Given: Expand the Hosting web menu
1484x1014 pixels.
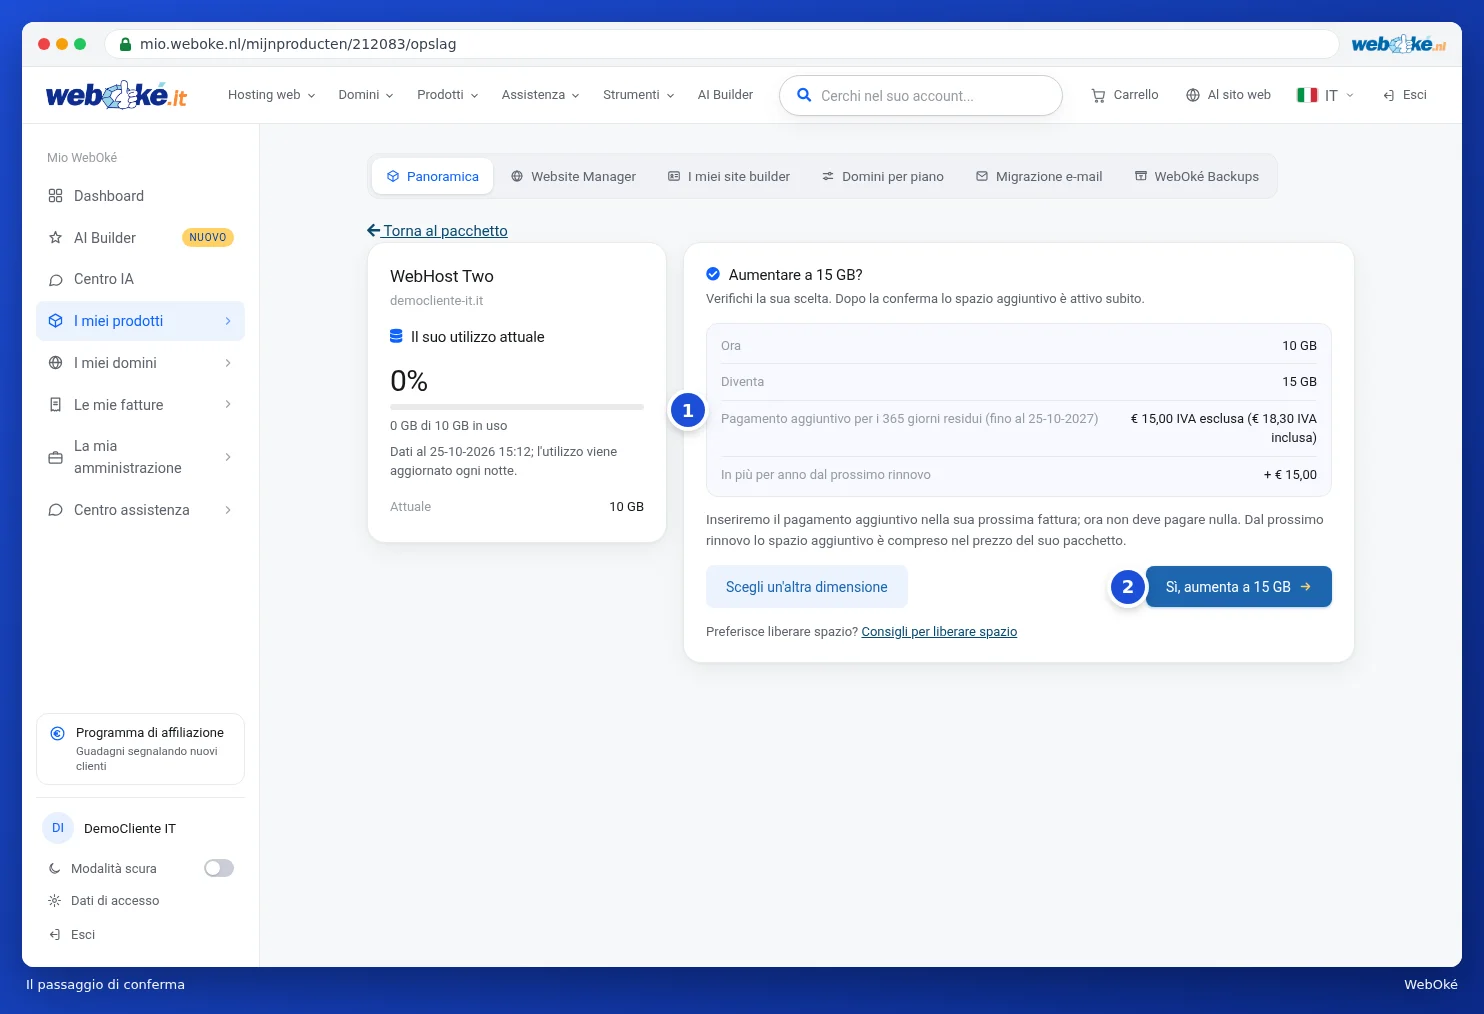Looking at the screenshot, I should click(271, 95).
